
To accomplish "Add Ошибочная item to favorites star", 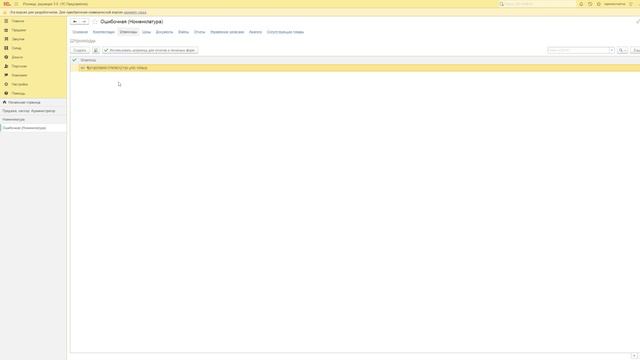I will click(x=95, y=22).
